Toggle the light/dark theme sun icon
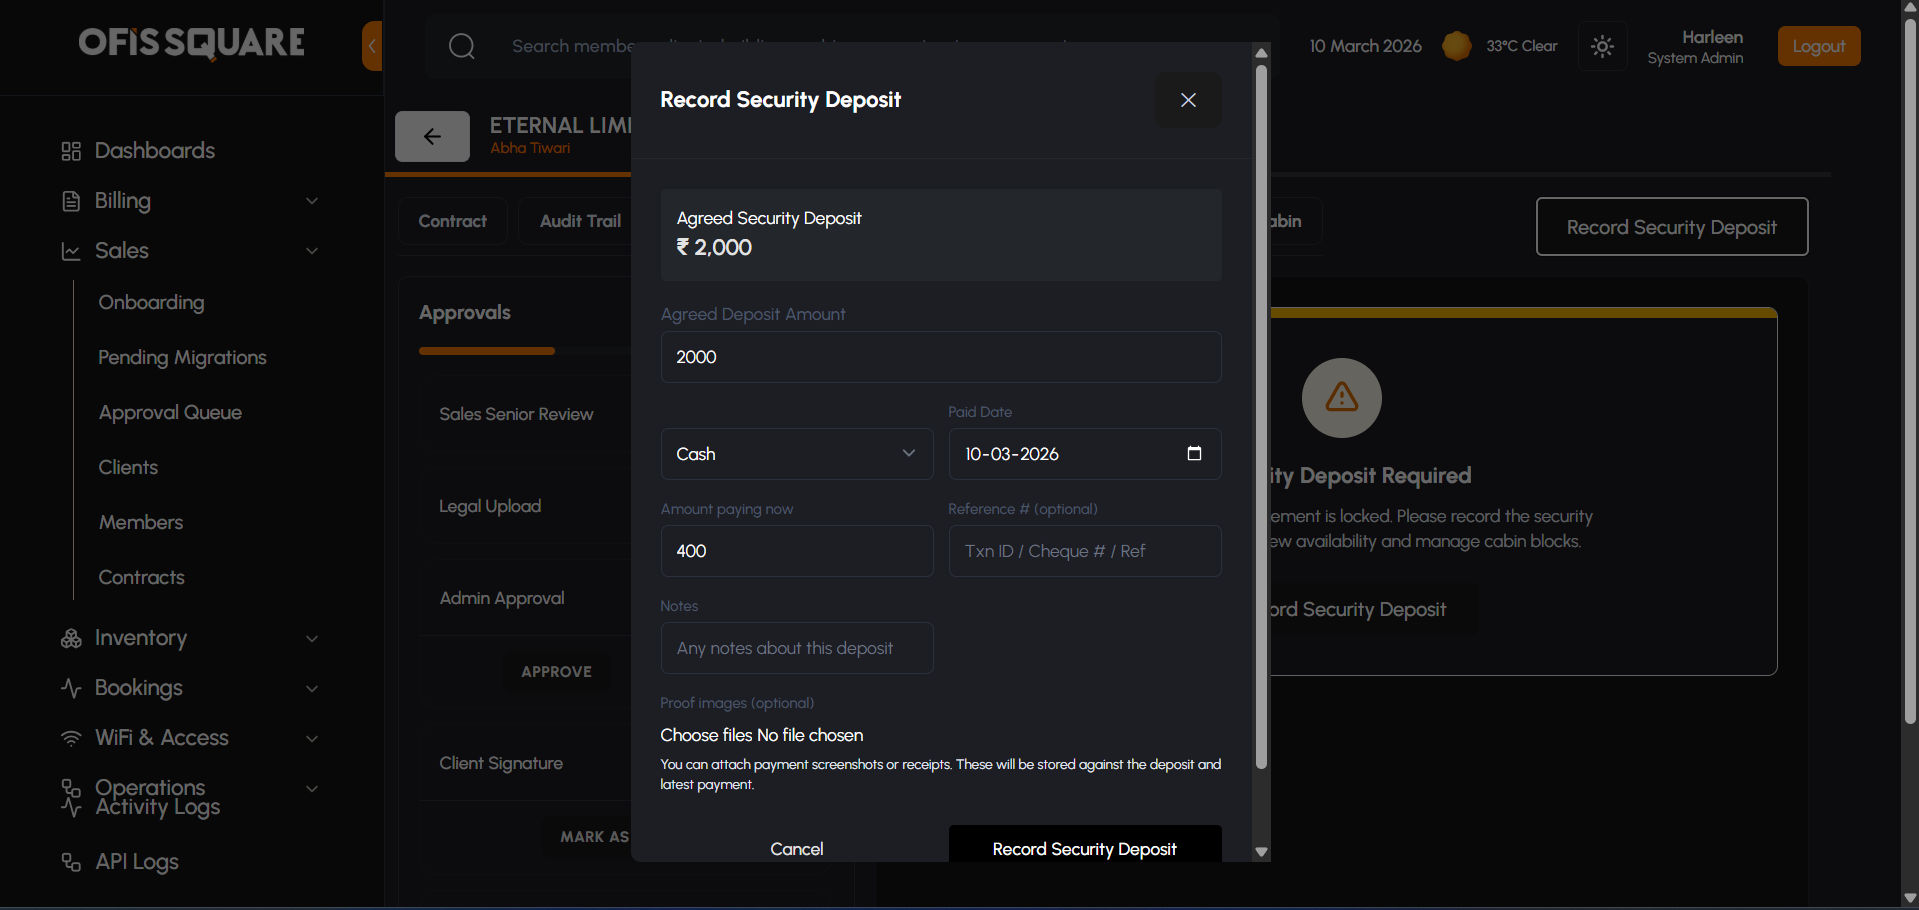 click(1602, 46)
